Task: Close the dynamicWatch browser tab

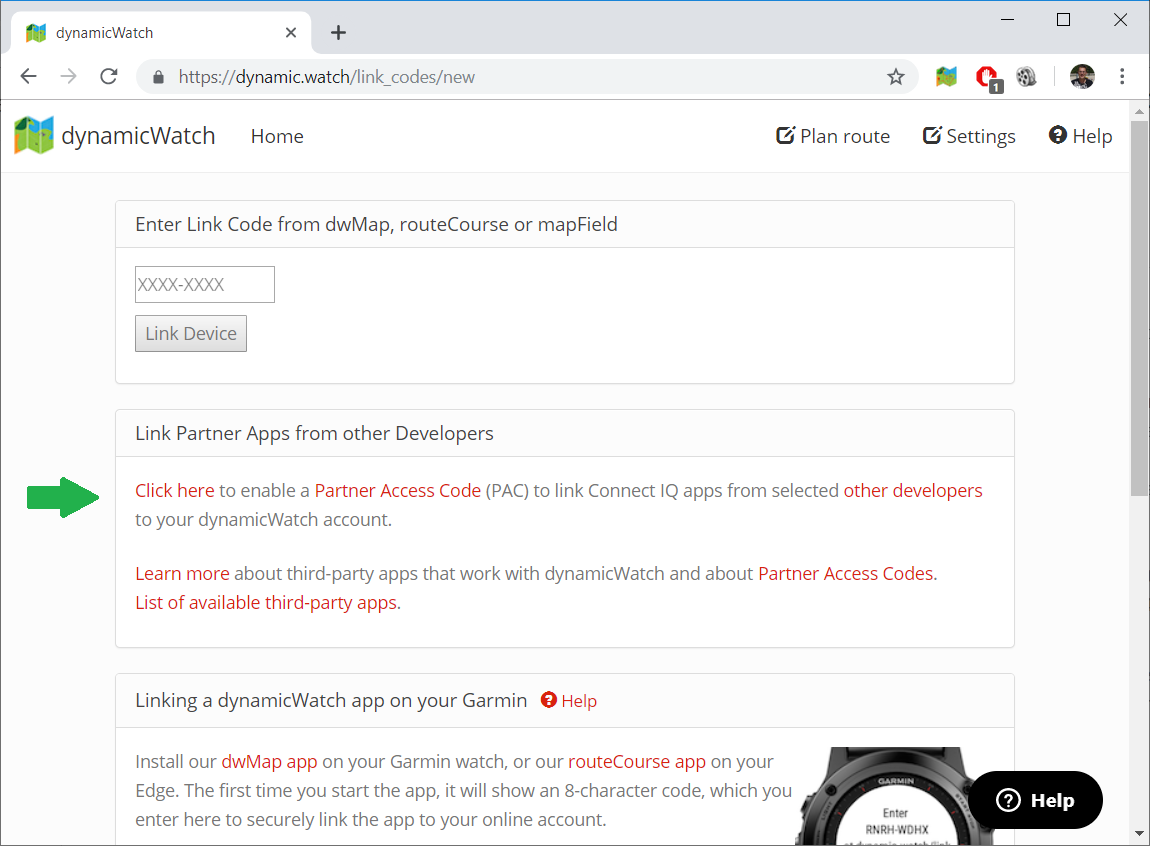Action: [291, 32]
